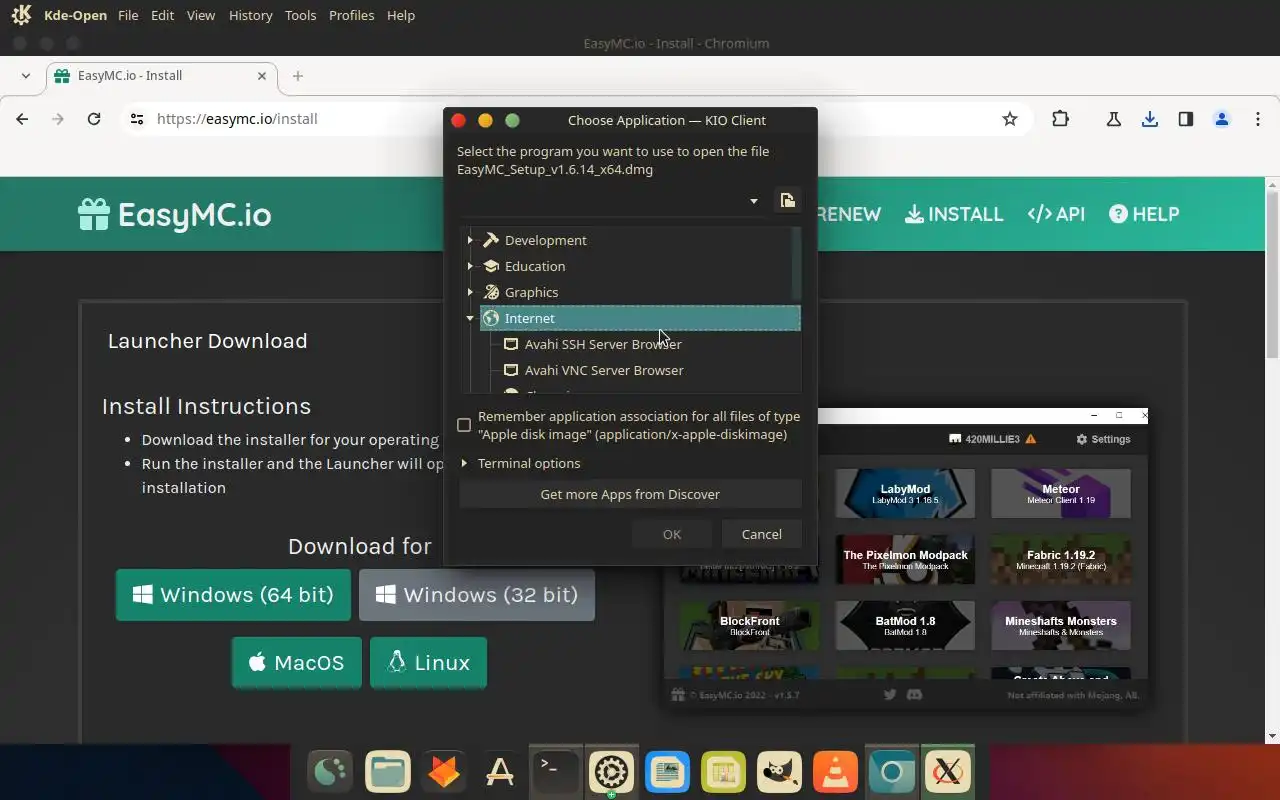The width and height of the screenshot is (1280, 800).
Task: Toggle Chromium side panel icon
Action: click(x=1185, y=119)
